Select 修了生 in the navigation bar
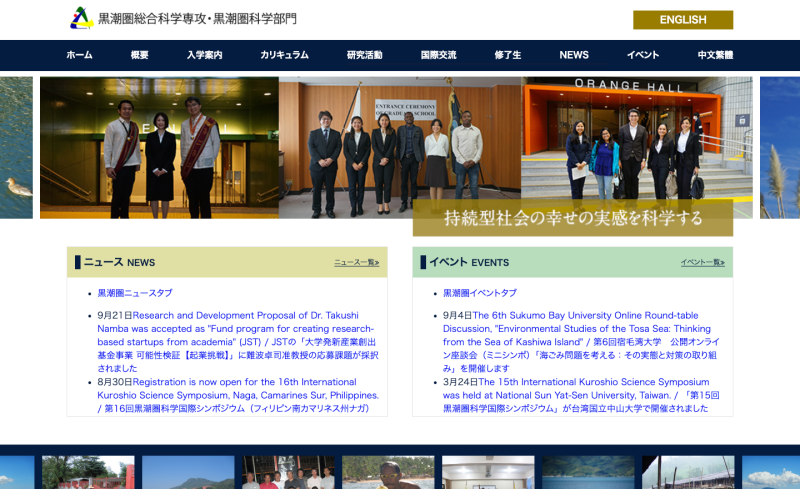This screenshot has width=800, height=489. tap(508, 55)
